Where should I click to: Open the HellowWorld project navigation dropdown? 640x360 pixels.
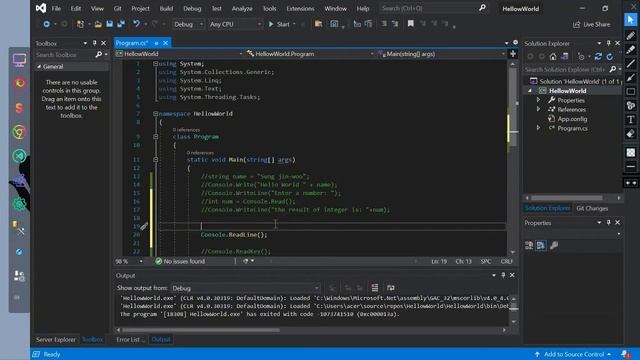pos(179,54)
